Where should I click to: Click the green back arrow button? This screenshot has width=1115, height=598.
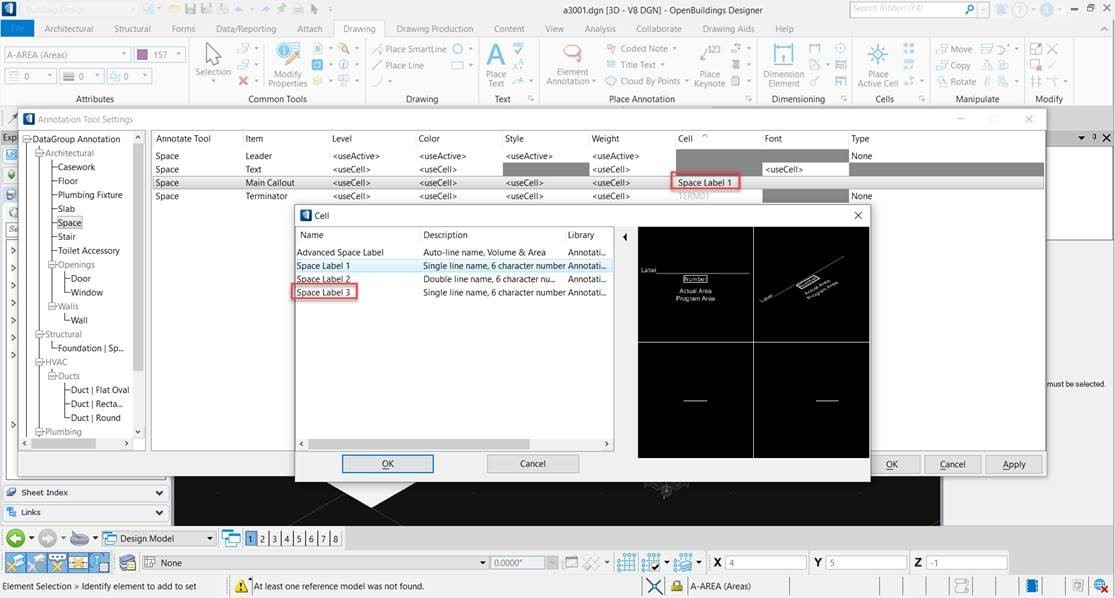tap(16, 538)
